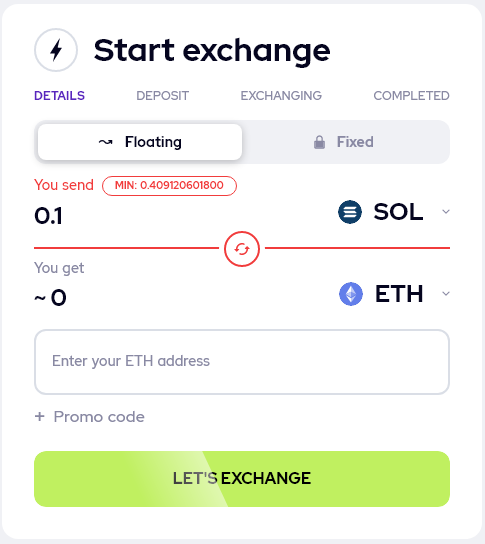485x544 pixels.
Task: Click the wavy arrow icon next to Floating
Action: [105, 142]
